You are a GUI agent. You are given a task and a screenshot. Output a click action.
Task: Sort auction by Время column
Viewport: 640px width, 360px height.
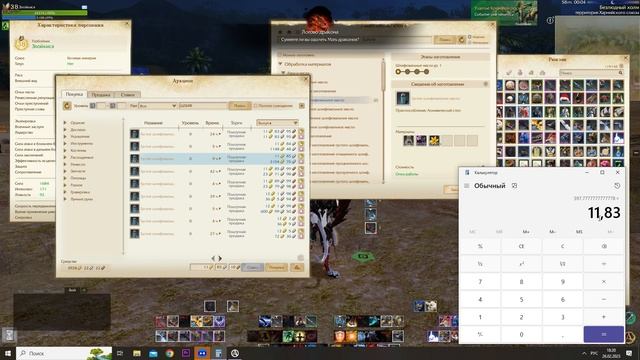point(212,123)
